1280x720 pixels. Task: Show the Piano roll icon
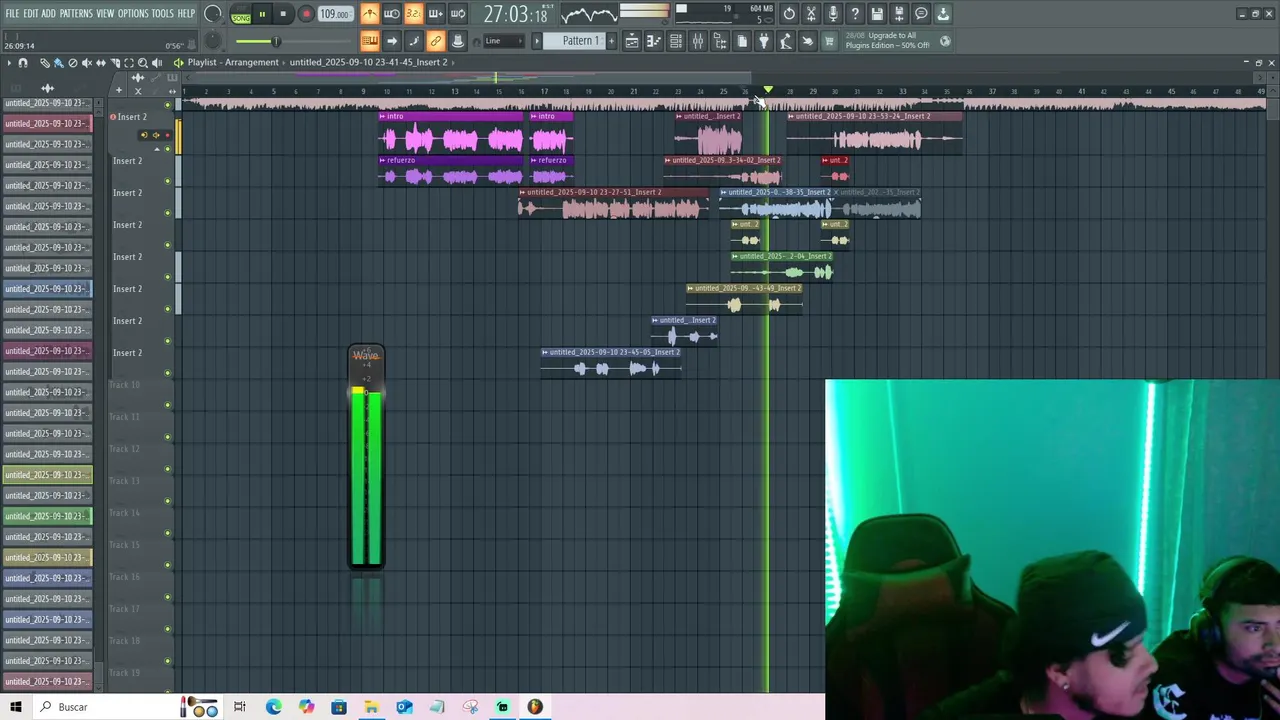[x=654, y=41]
